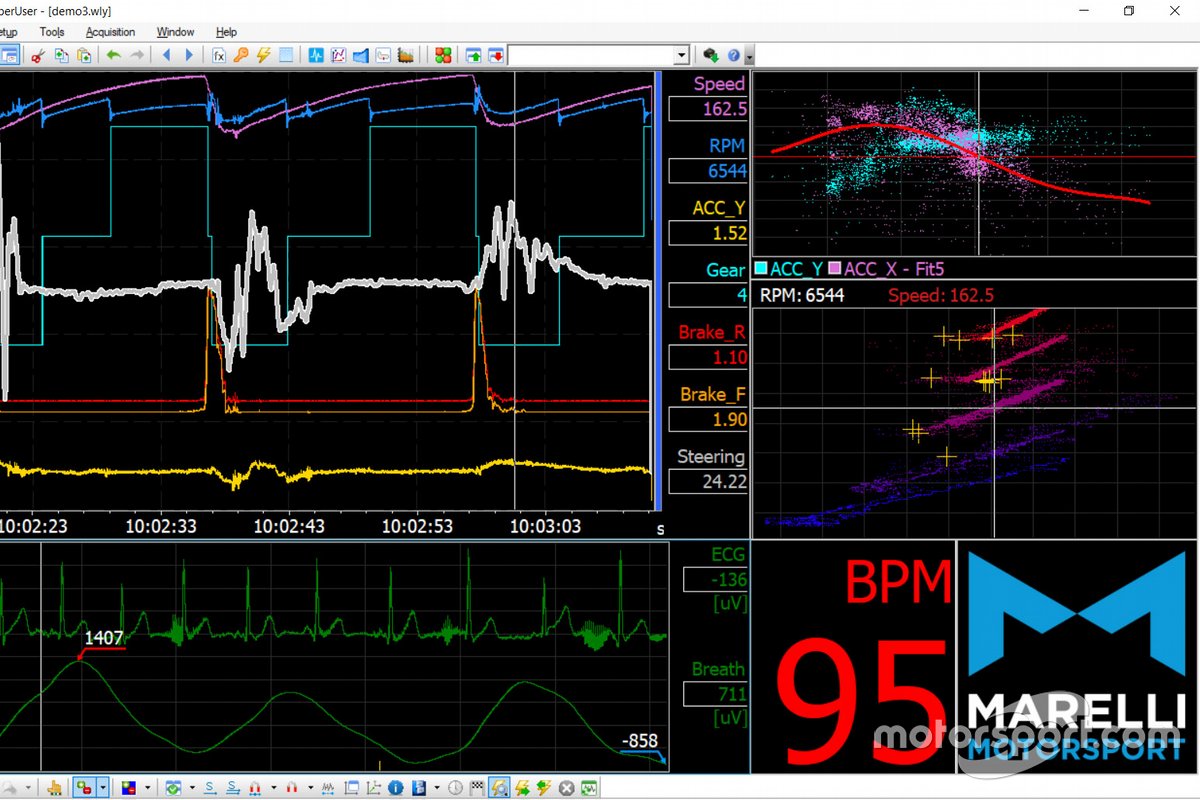1200x800 pixels.
Task: Click the ACC_Y channel label
Action: tap(719, 208)
